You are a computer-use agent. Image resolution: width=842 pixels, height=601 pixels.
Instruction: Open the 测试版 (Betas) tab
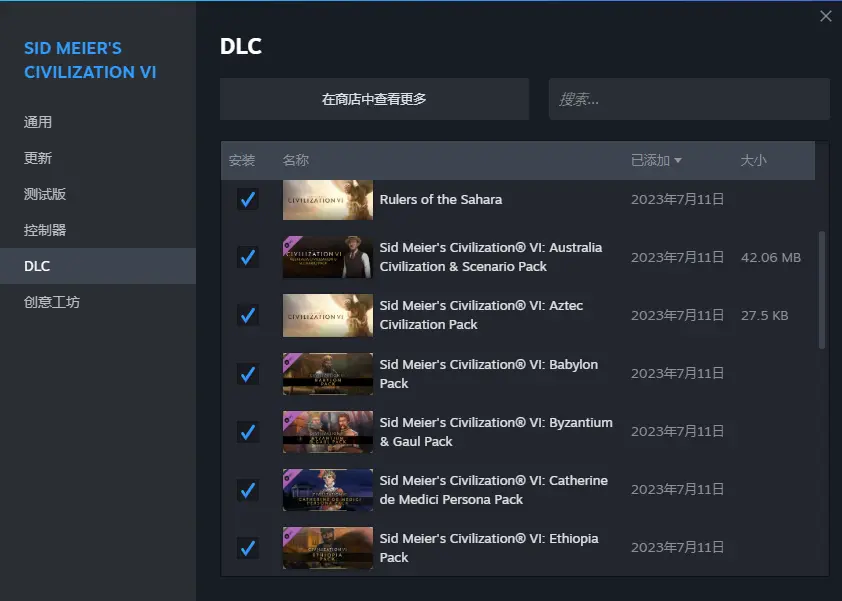pyautogui.click(x=98, y=194)
